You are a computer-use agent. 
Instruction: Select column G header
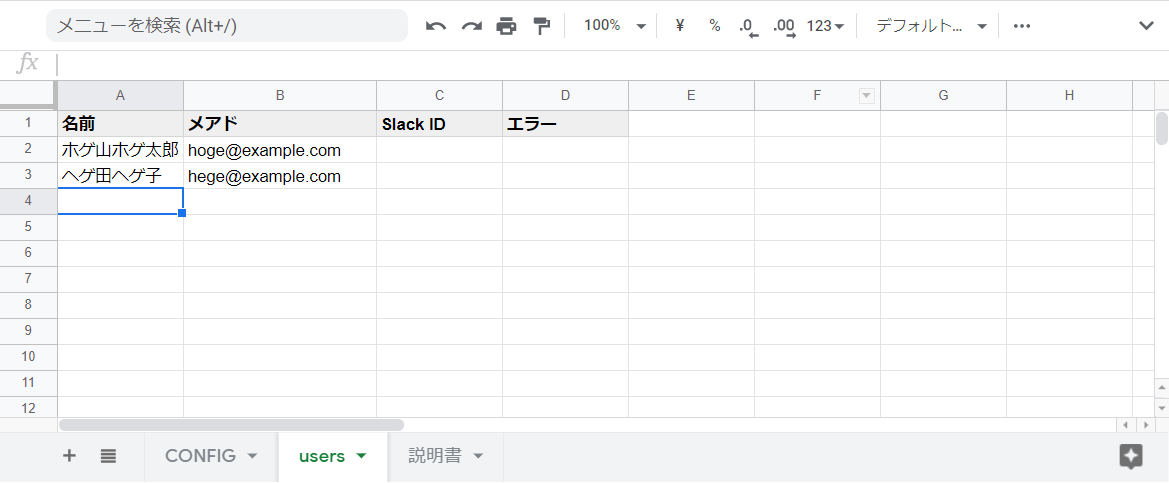point(944,95)
